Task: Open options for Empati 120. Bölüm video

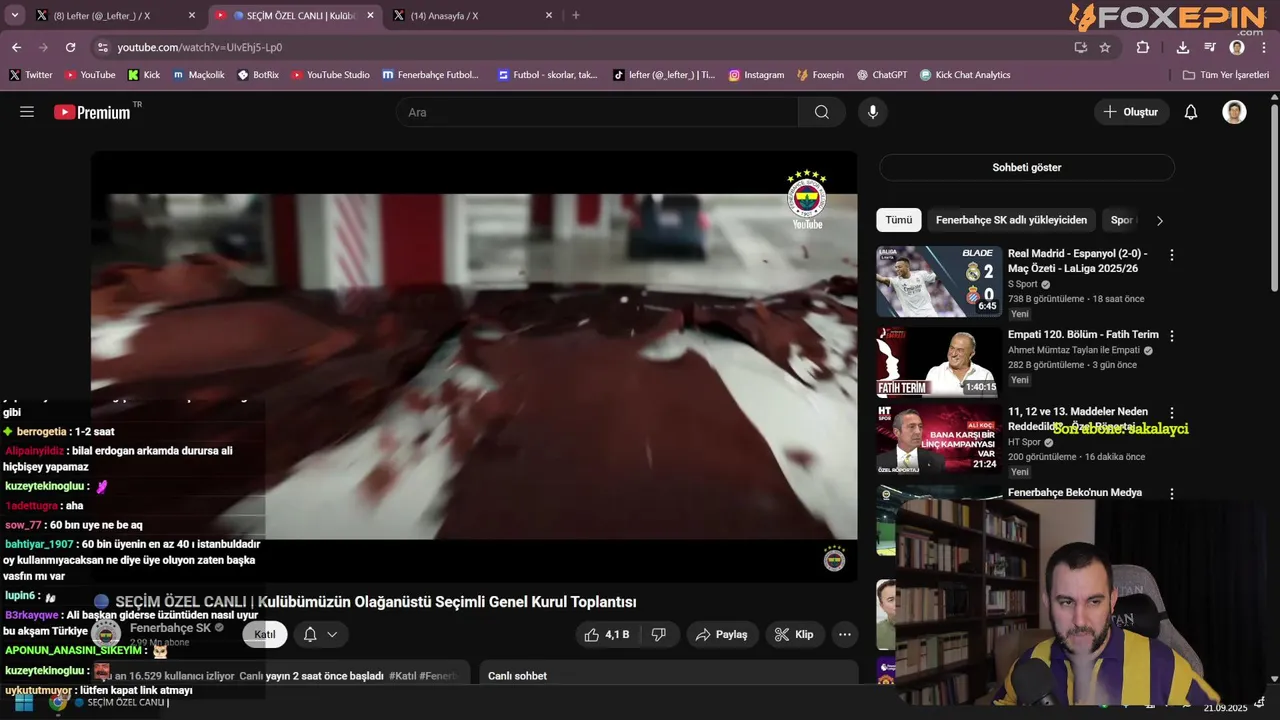Action: (x=1172, y=336)
